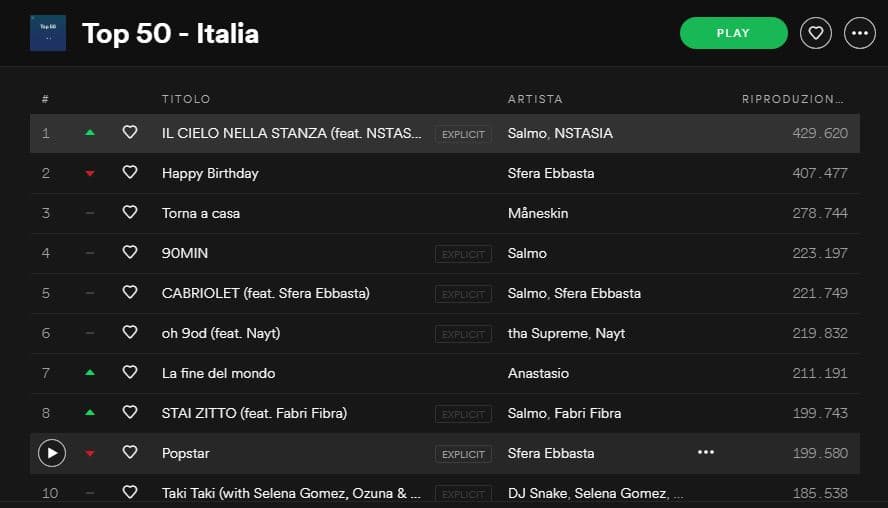Screen dimensions: 888x508
Task: Play the Popstar track
Action: click(51, 453)
